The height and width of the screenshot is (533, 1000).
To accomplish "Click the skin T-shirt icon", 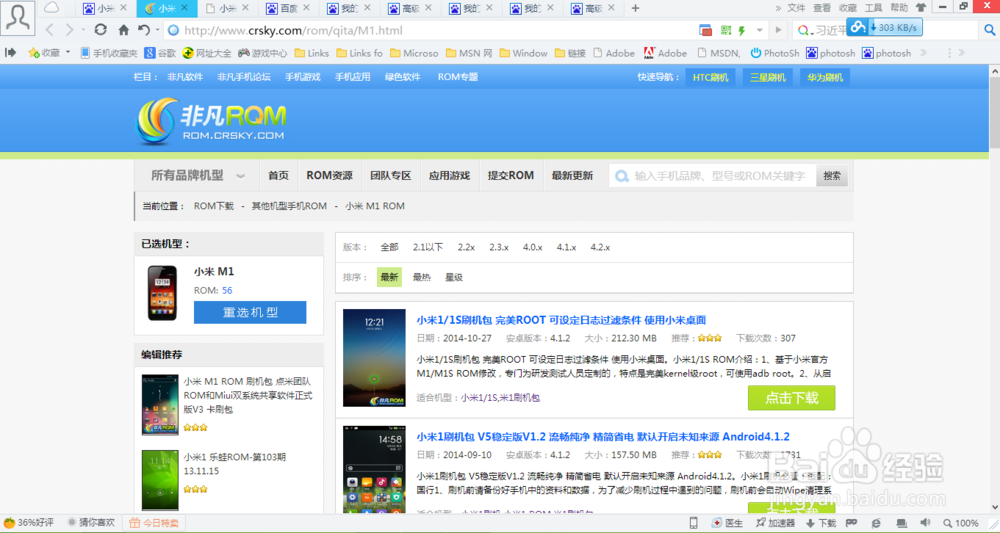I will [x=920, y=8].
